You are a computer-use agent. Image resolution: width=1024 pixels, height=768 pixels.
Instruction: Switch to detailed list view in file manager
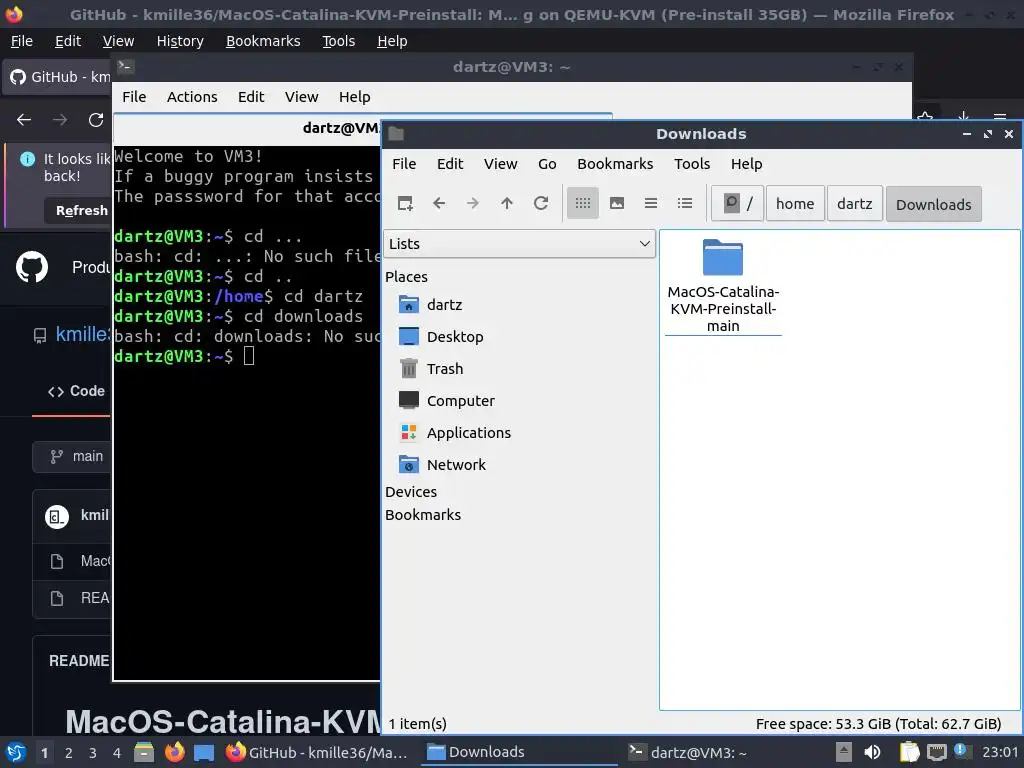(x=684, y=204)
